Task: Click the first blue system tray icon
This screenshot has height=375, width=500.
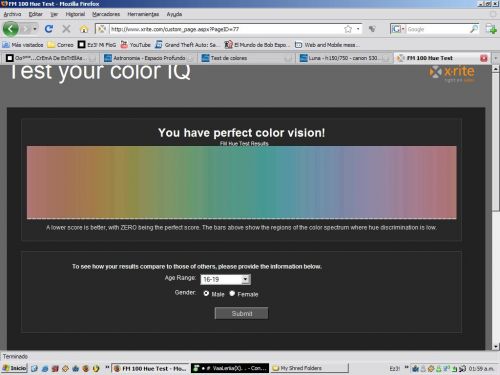Action: 415,368
